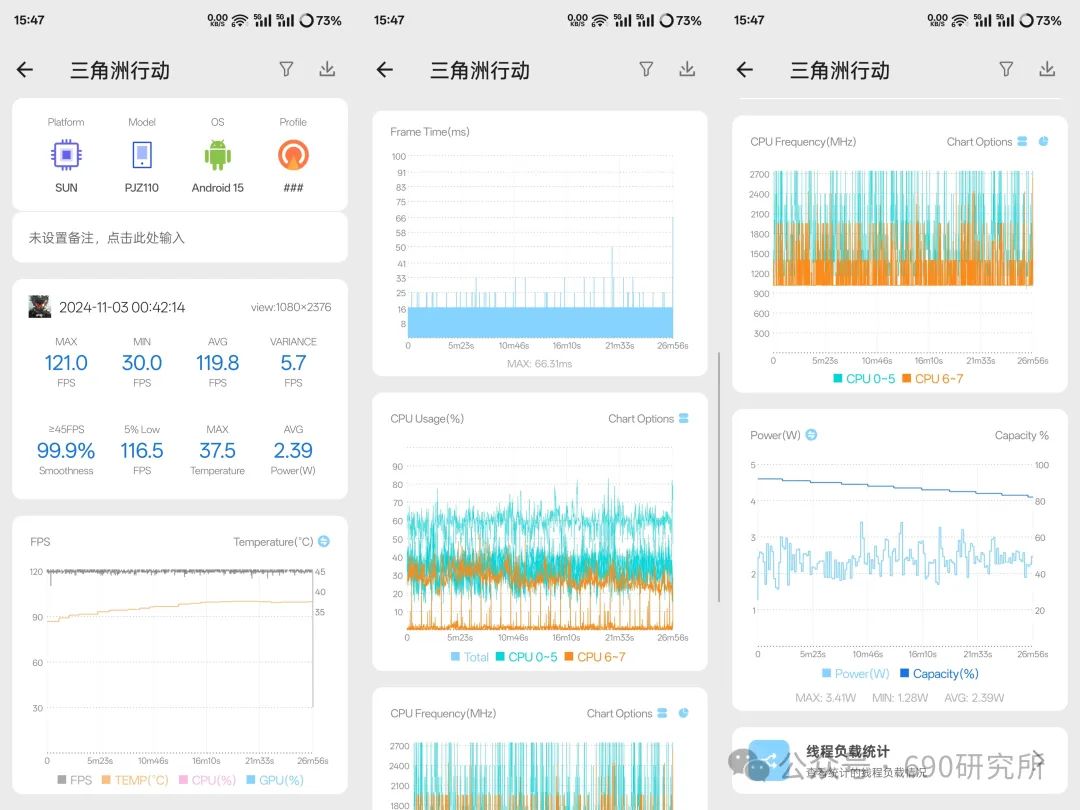The image size is (1080, 810).
Task: Toggle Capacity(%) series in the power legend
Action: coord(939,673)
